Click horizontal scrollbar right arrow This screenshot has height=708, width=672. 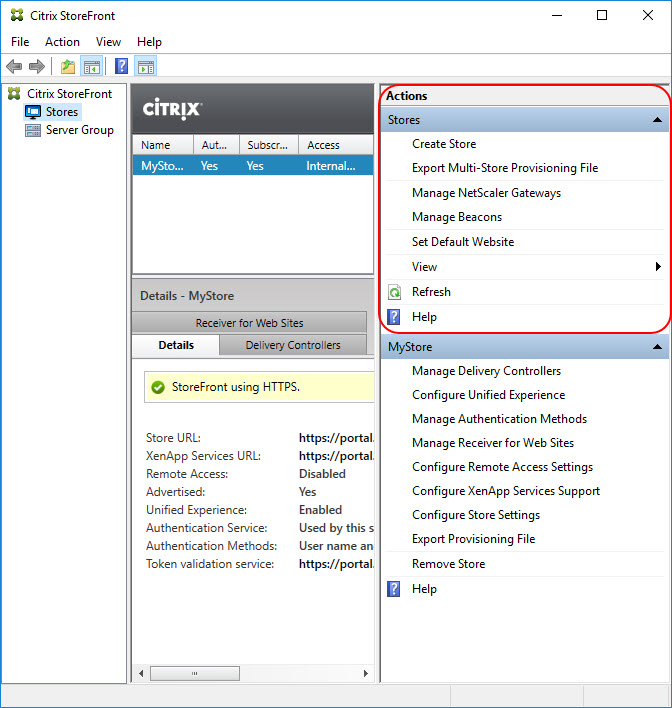pos(365,674)
